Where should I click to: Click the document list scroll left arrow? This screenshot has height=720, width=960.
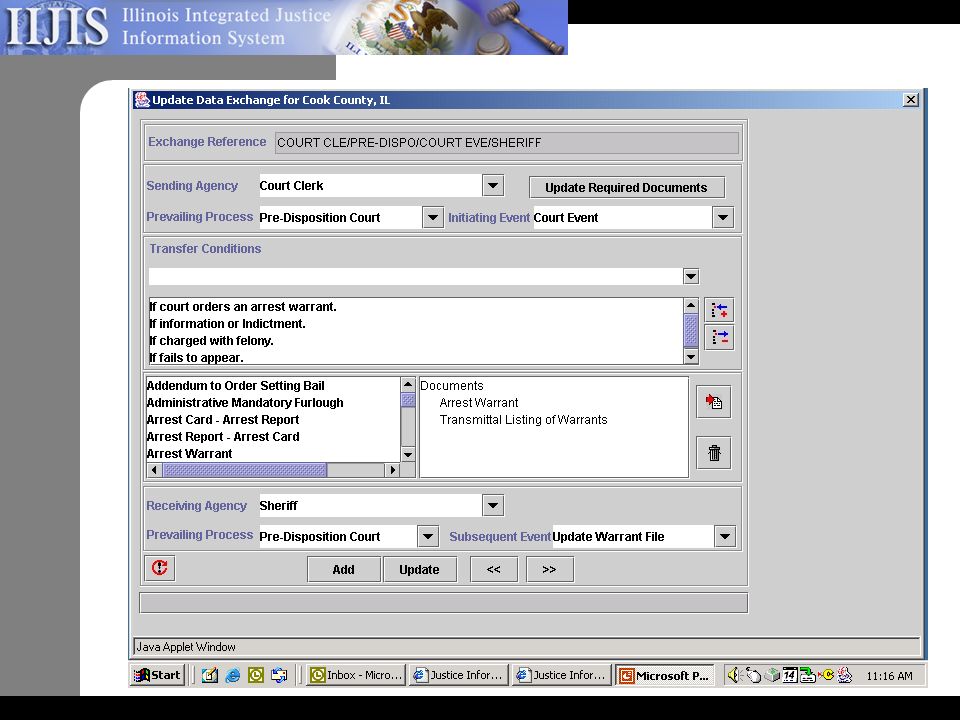pos(154,470)
